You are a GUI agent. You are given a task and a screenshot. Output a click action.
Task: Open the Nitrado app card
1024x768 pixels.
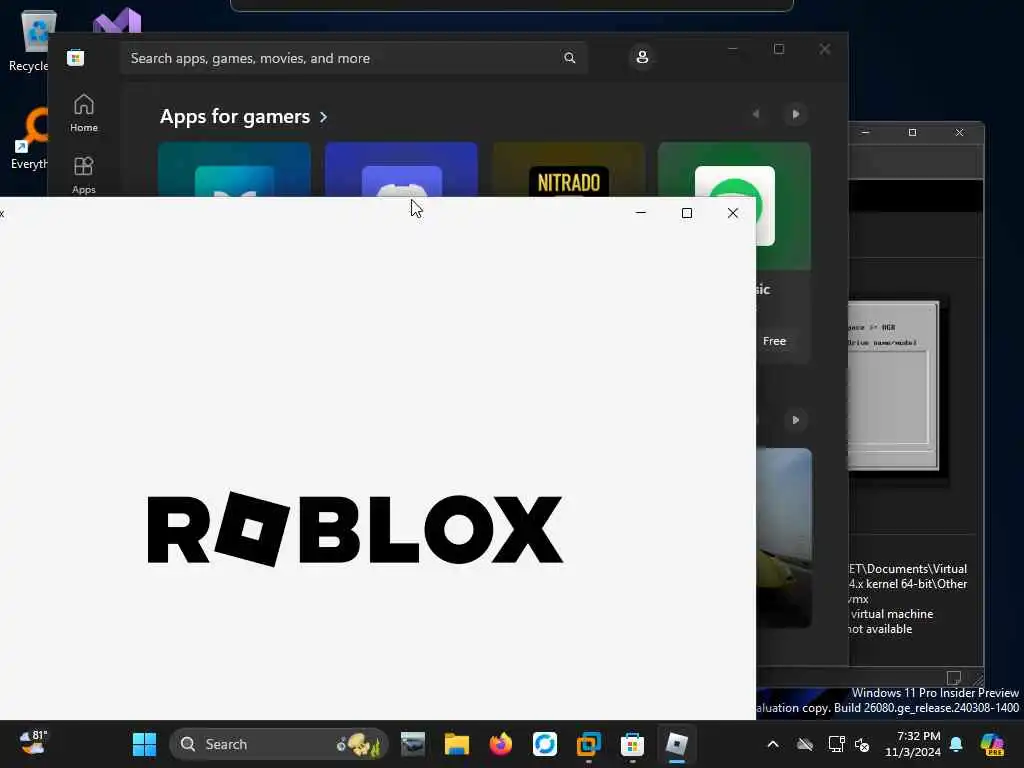pyautogui.click(x=569, y=169)
